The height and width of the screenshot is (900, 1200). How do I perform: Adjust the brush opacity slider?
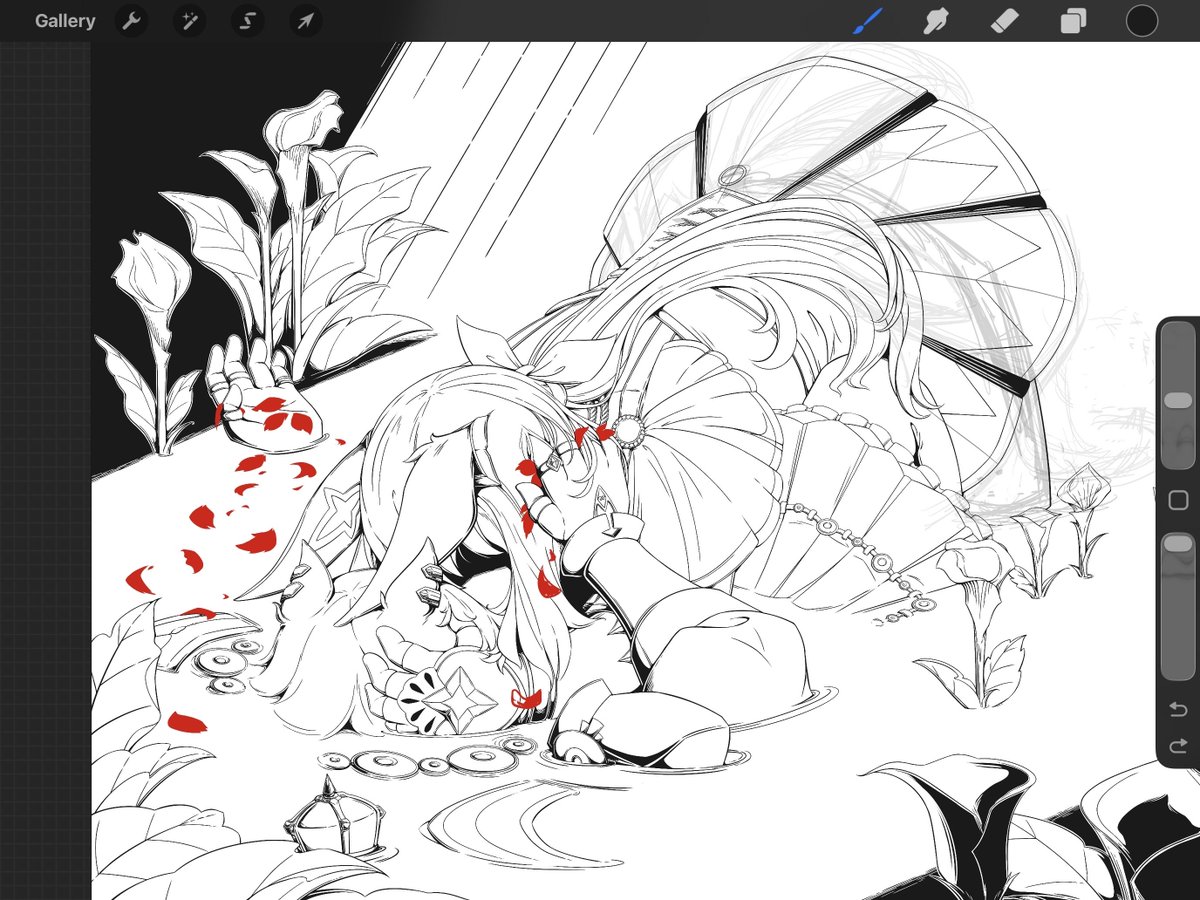1179,543
